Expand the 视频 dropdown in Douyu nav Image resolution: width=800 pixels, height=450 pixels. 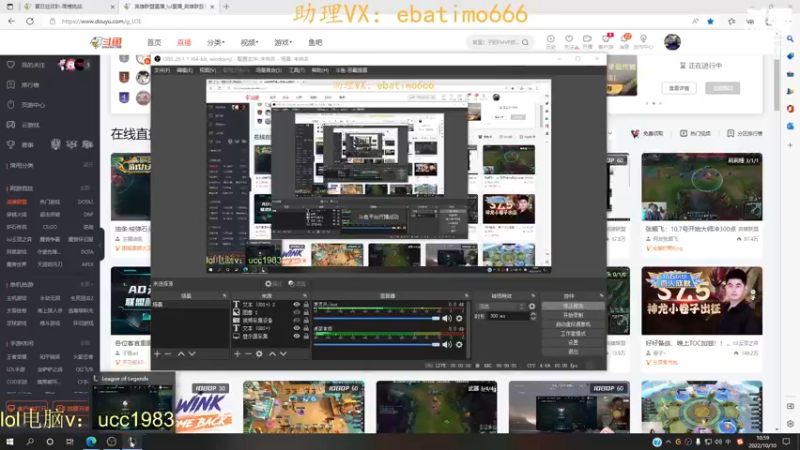[x=249, y=42]
